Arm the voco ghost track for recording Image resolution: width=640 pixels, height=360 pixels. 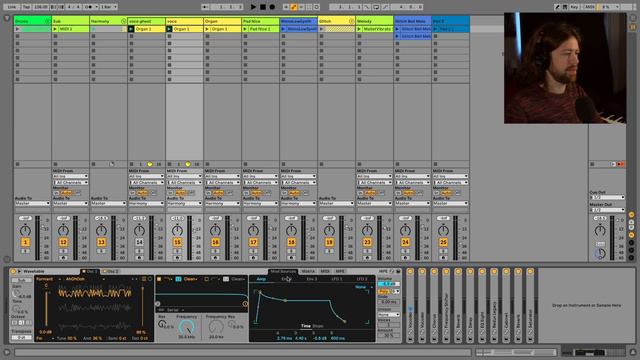(x=139, y=258)
